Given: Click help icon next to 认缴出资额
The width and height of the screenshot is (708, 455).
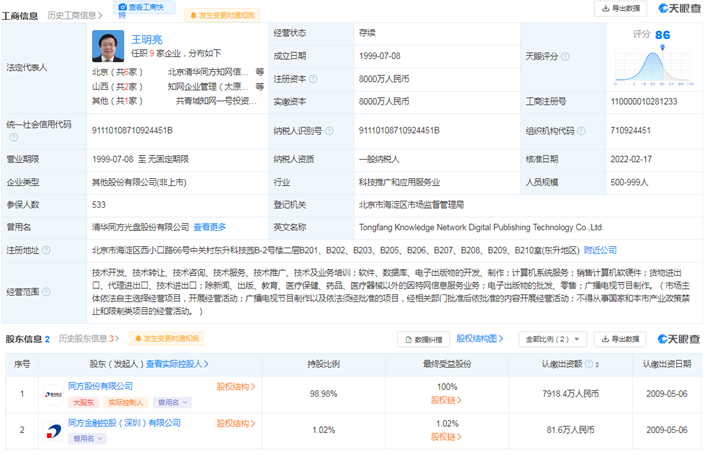Looking at the screenshot, I should [x=589, y=364].
